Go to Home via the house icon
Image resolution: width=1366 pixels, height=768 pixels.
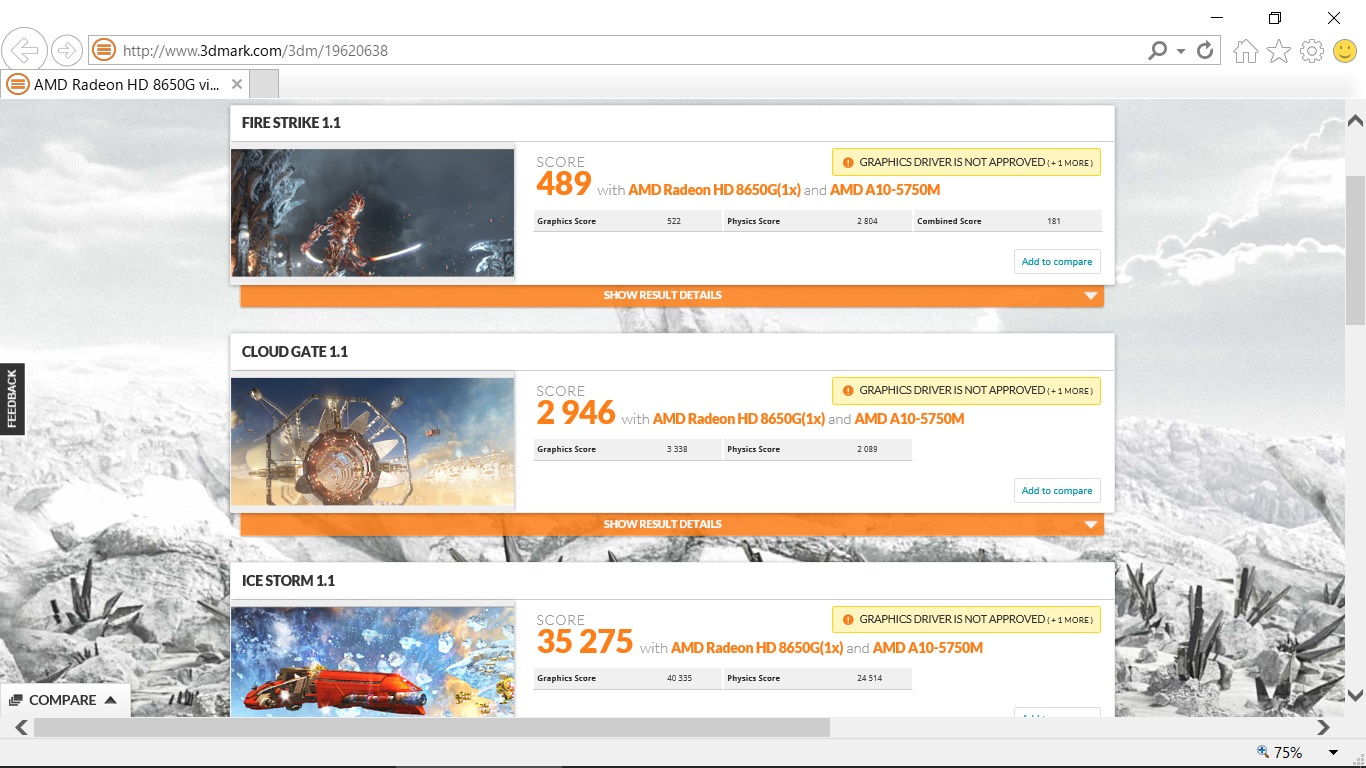click(1246, 51)
